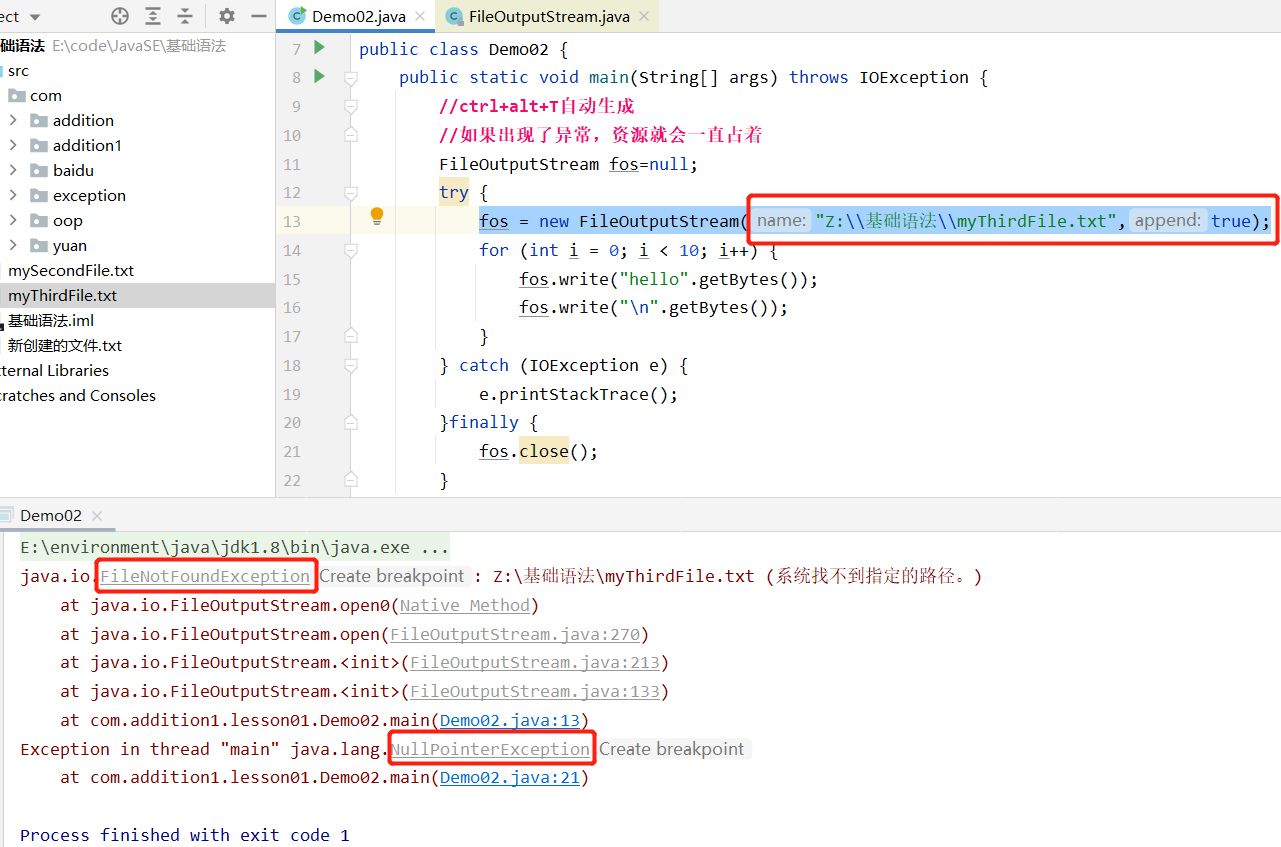Fold the main method at line 8
This screenshot has width=1281, height=847.
(350, 77)
